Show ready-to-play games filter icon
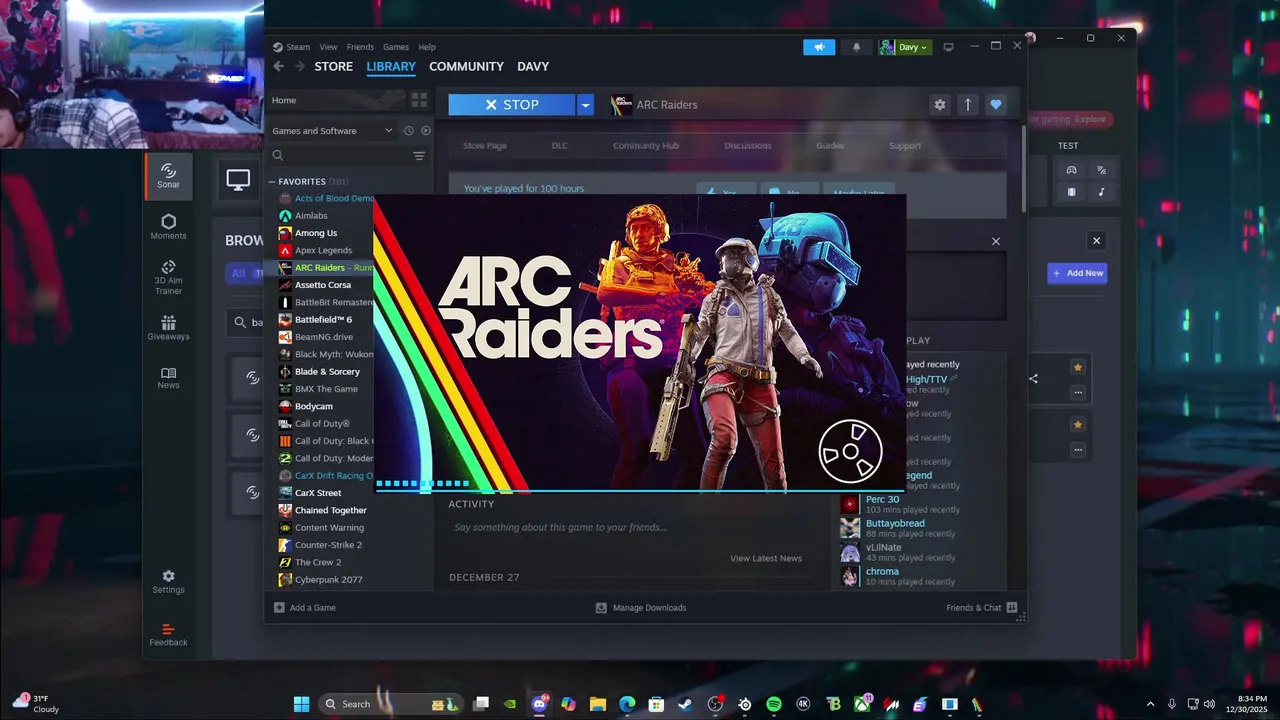 point(426,131)
